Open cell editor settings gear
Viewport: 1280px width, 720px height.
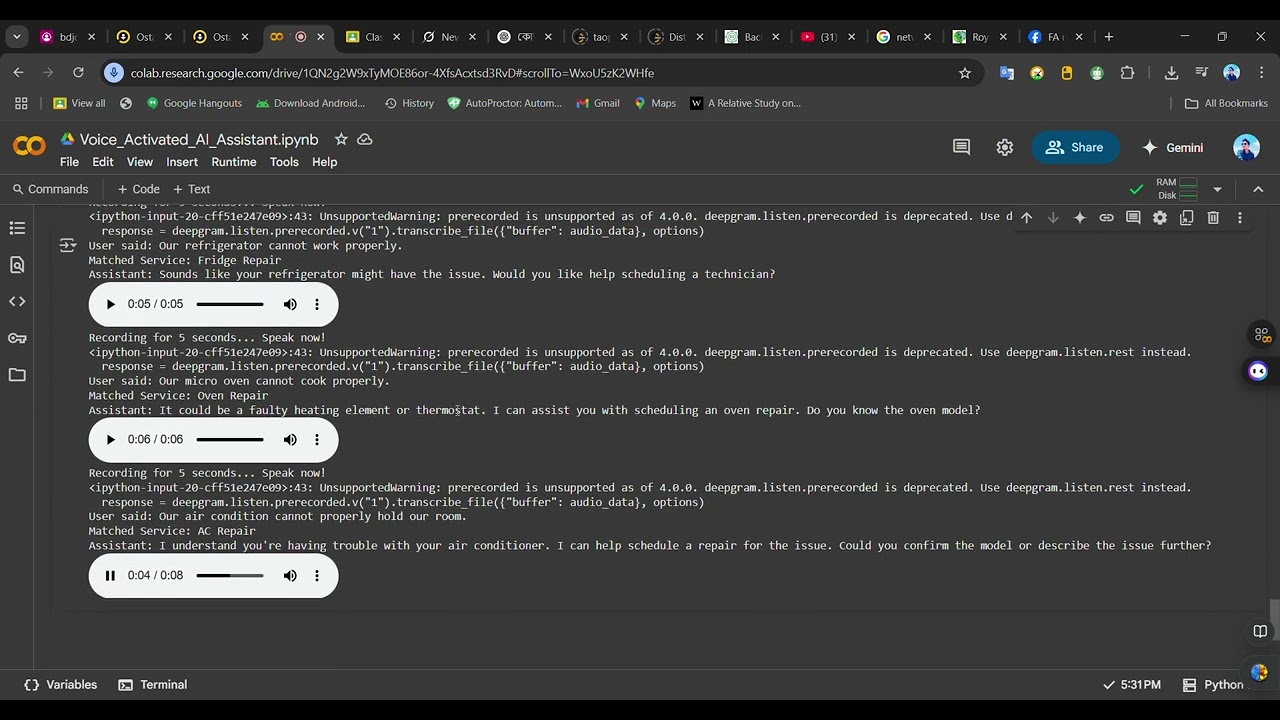1160,217
